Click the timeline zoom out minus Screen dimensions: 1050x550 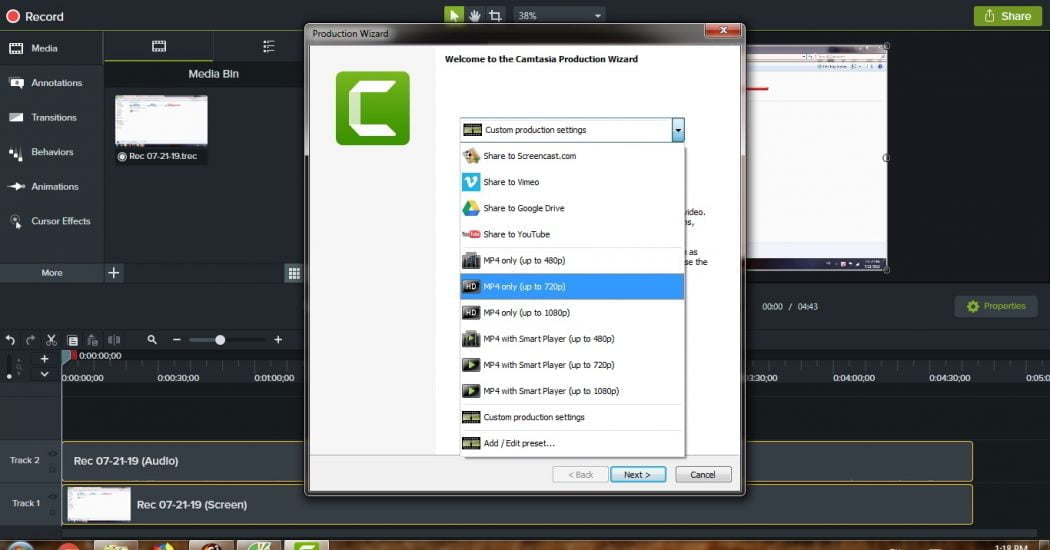point(177,340)
